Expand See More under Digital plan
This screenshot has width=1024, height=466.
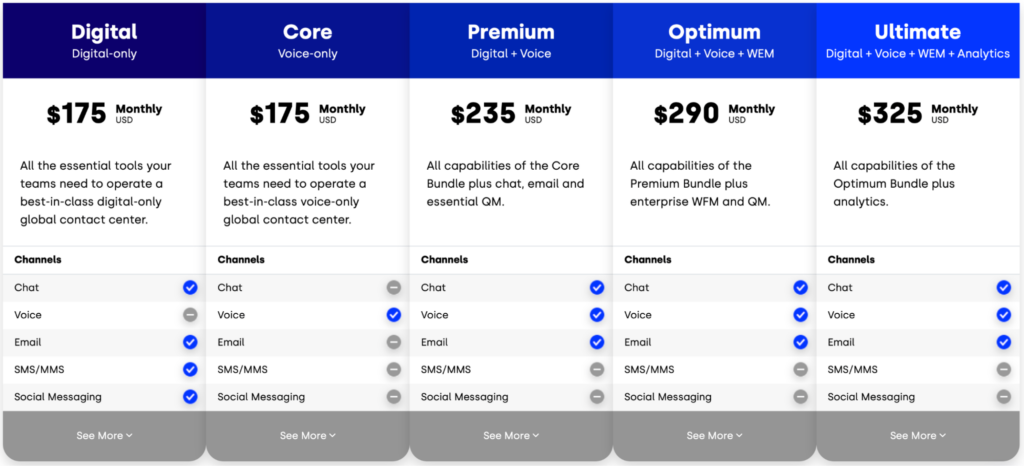104,436
